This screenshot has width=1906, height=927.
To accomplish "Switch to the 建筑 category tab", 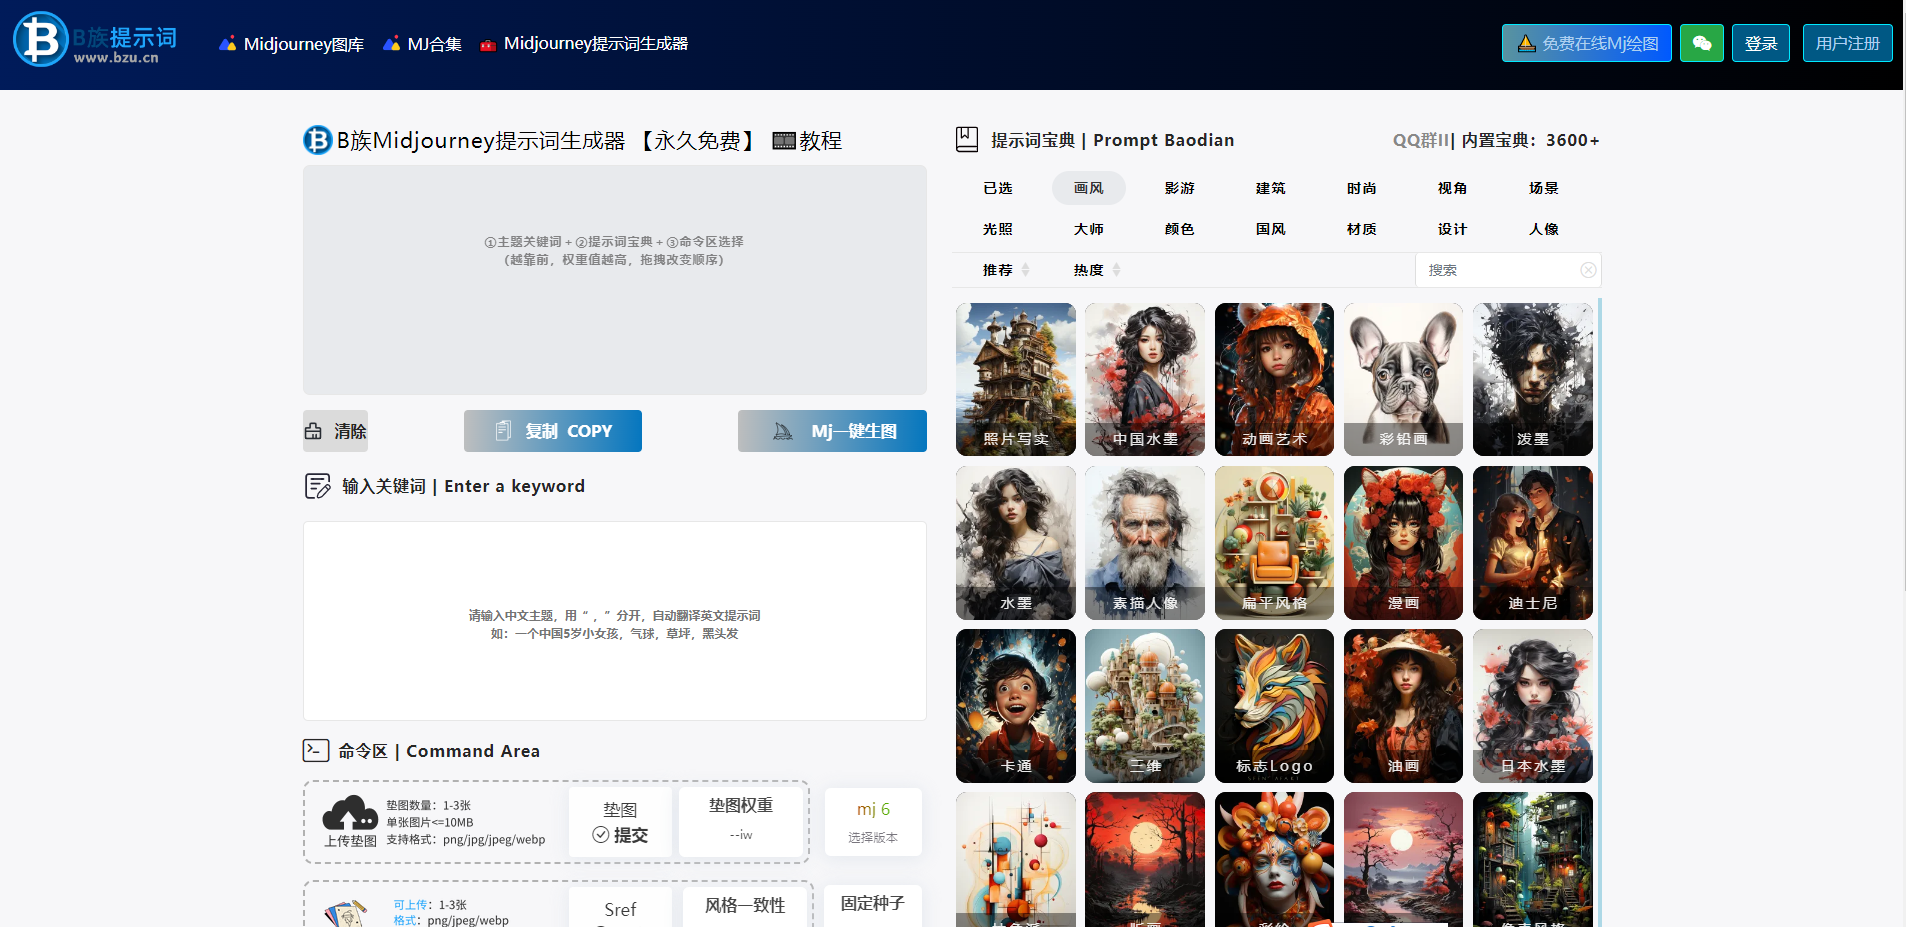I will click(x=1270, y=188).
